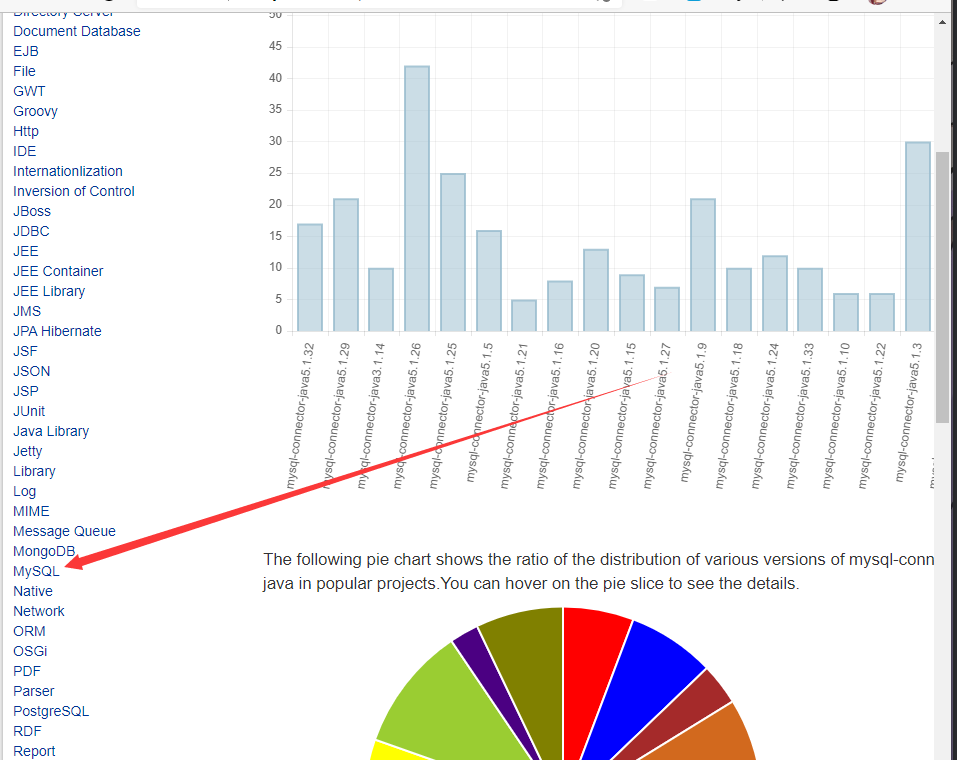Open the JEE Container link
This screenshot has height=760, width=957.
(58, 272)
